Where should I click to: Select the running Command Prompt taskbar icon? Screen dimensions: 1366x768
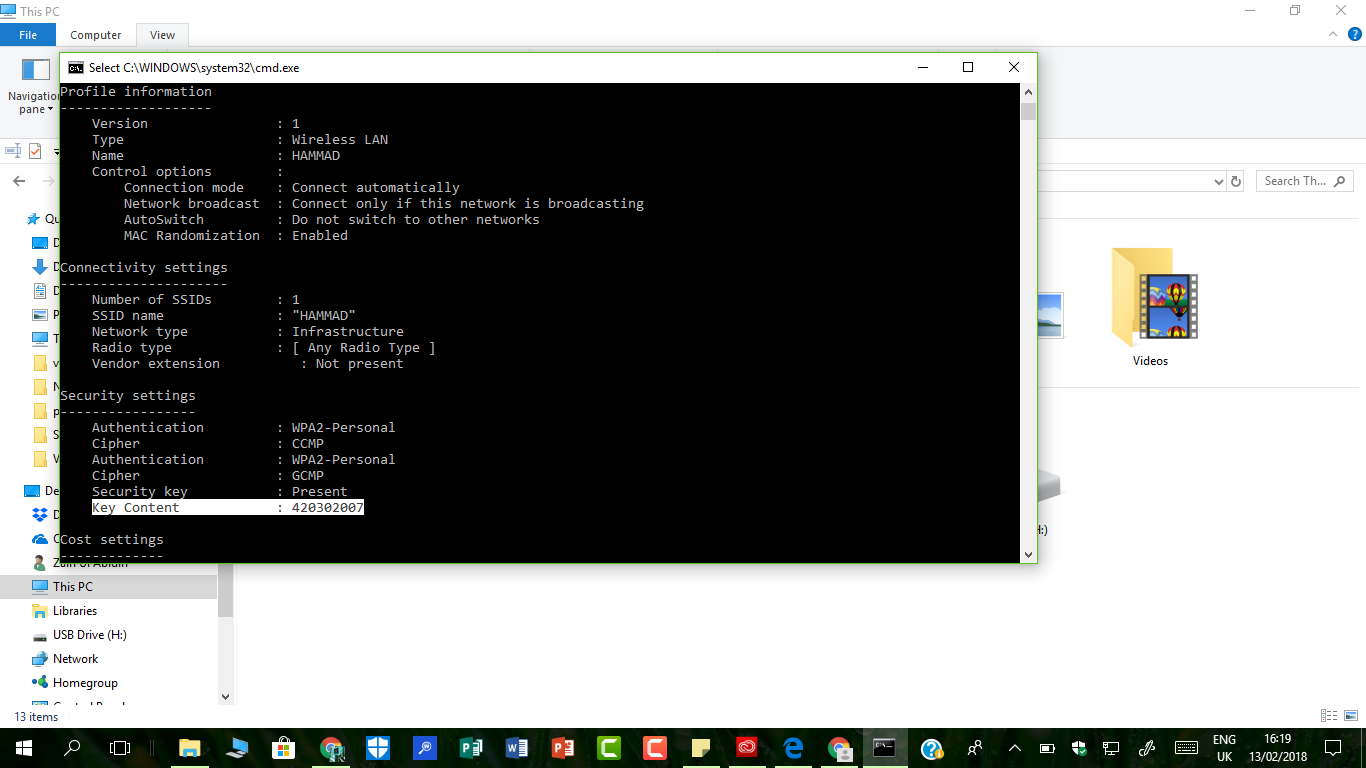tap(883, 747)
